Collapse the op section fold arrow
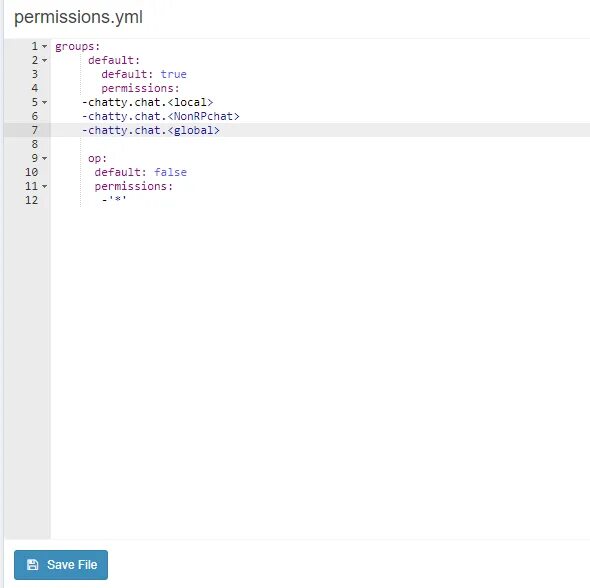 click(44, 158)
